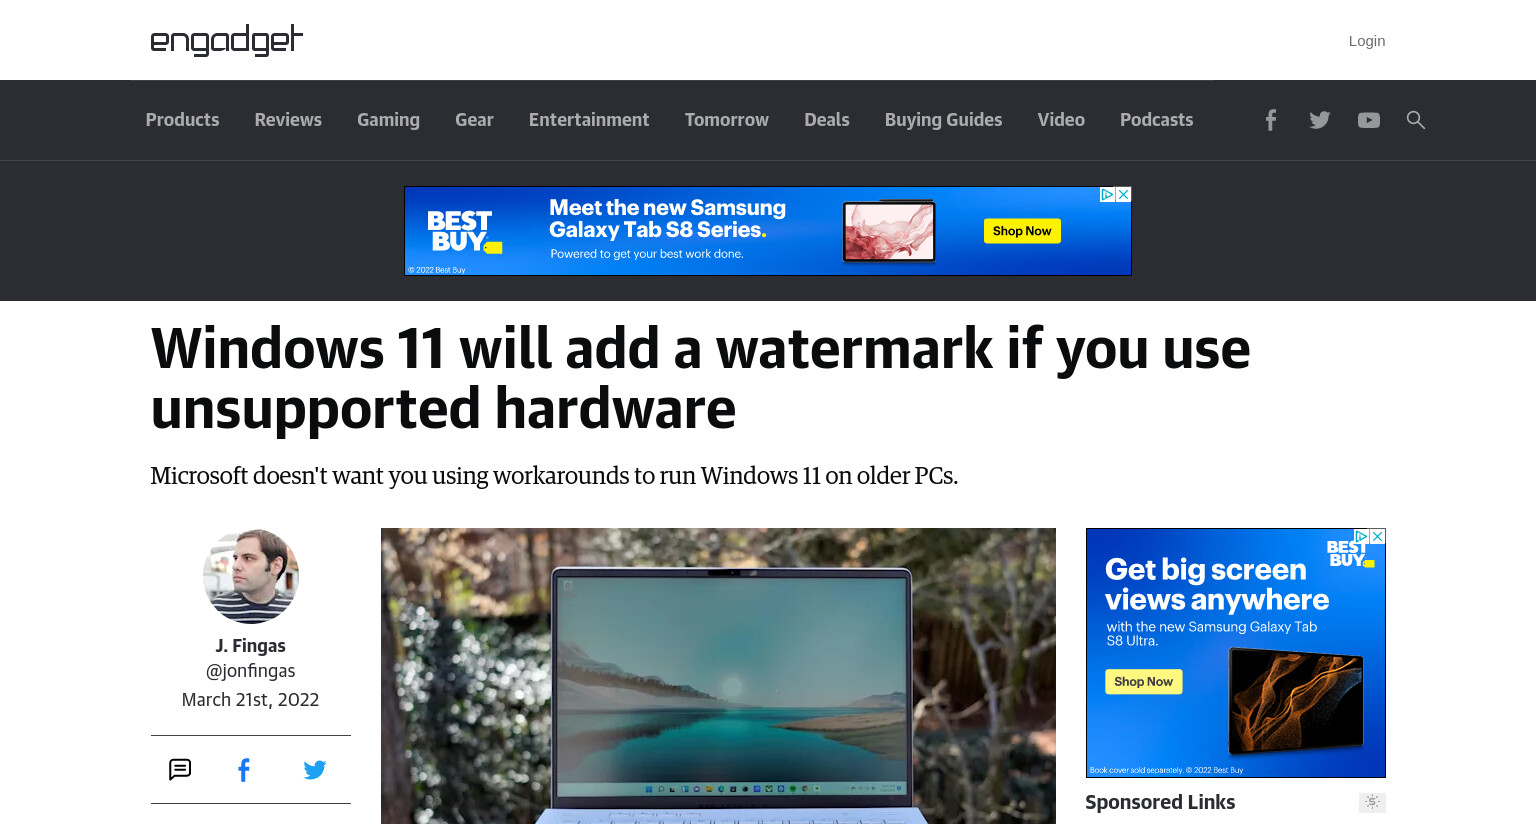1536x824 pixels.
Task: Open AdChoices info on the top banner
Action: pyautogui.click(x=1108, y=194)
